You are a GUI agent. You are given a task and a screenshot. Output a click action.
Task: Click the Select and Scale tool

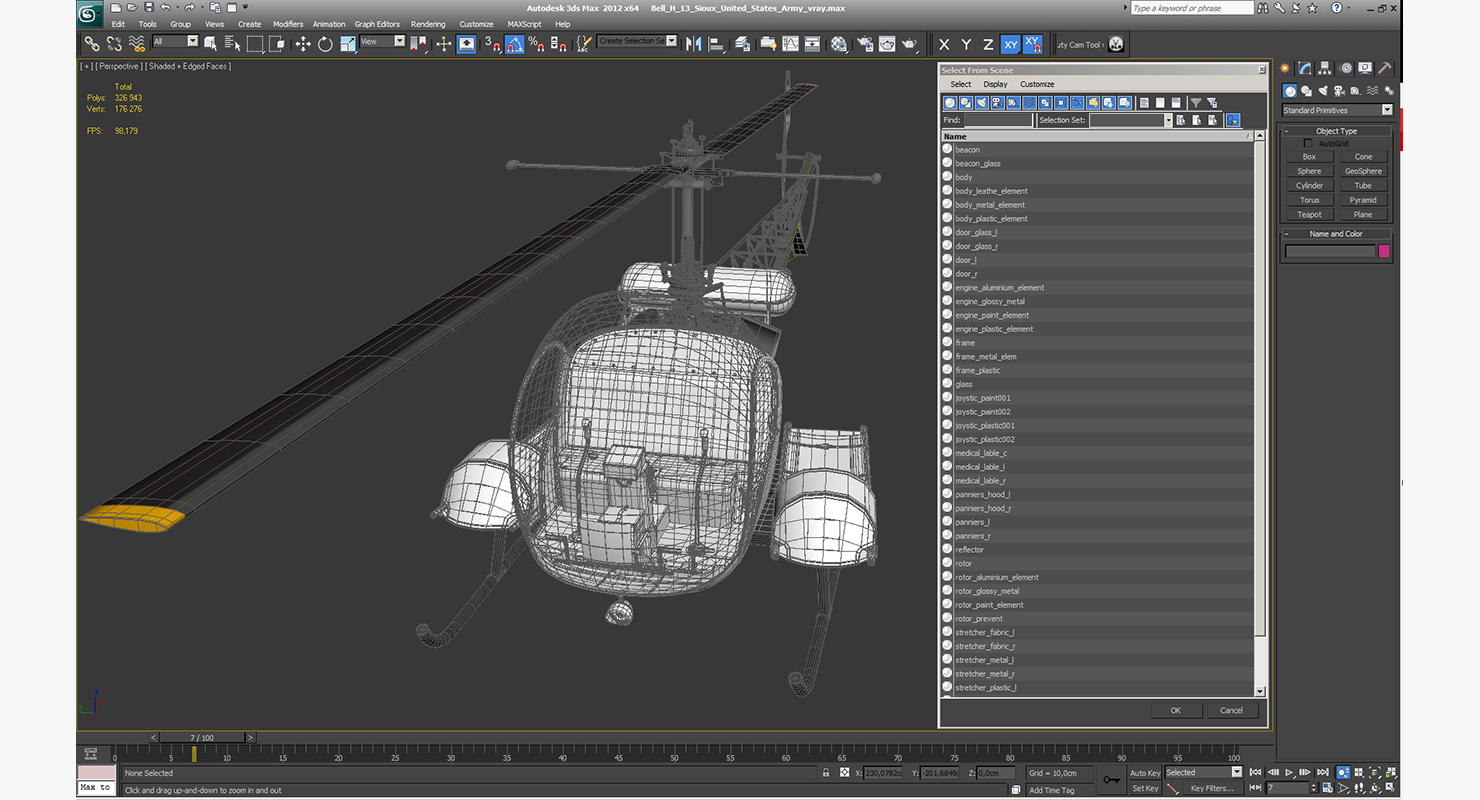pyautogui.click(x=347, y=44)
